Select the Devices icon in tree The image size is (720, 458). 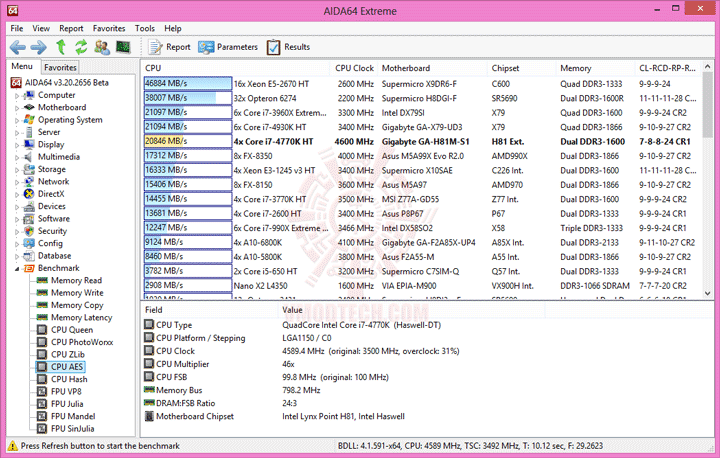point(29,206)
